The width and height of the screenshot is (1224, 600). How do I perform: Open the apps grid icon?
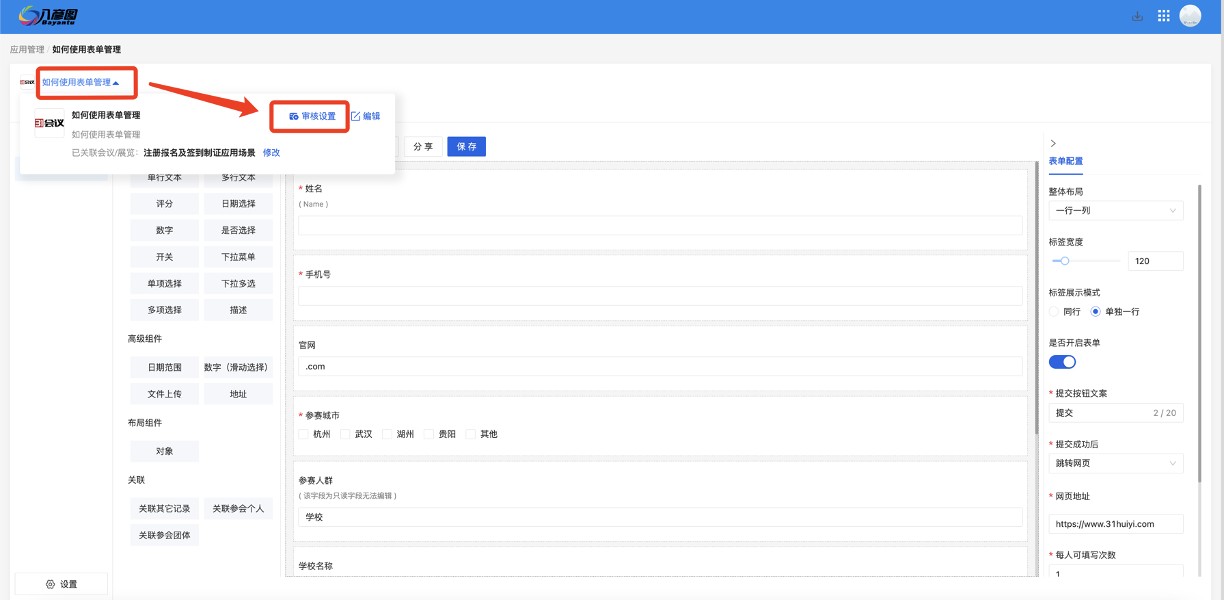coord(1163,16)
